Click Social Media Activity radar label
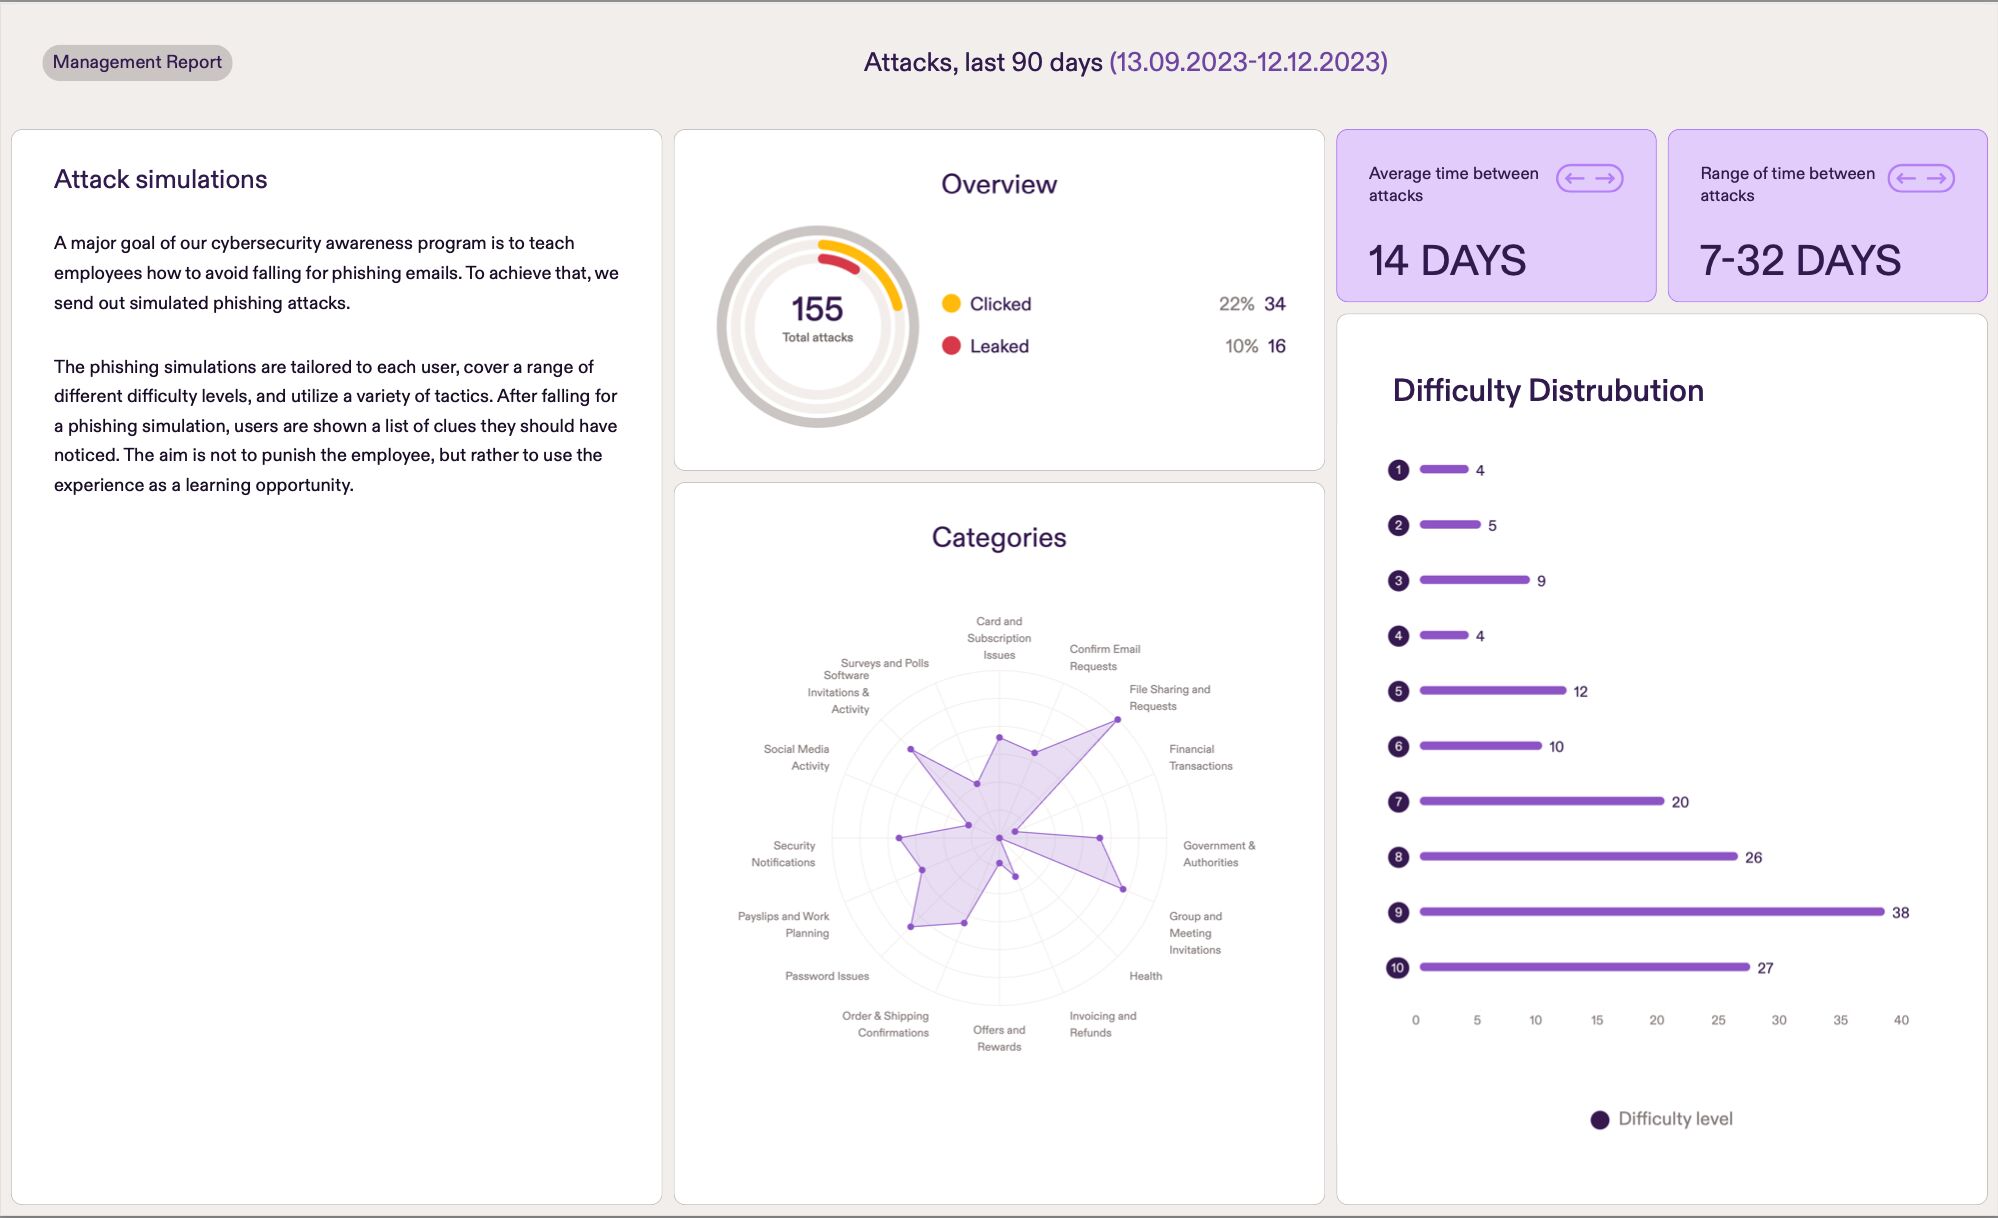 tap(796, 758)
